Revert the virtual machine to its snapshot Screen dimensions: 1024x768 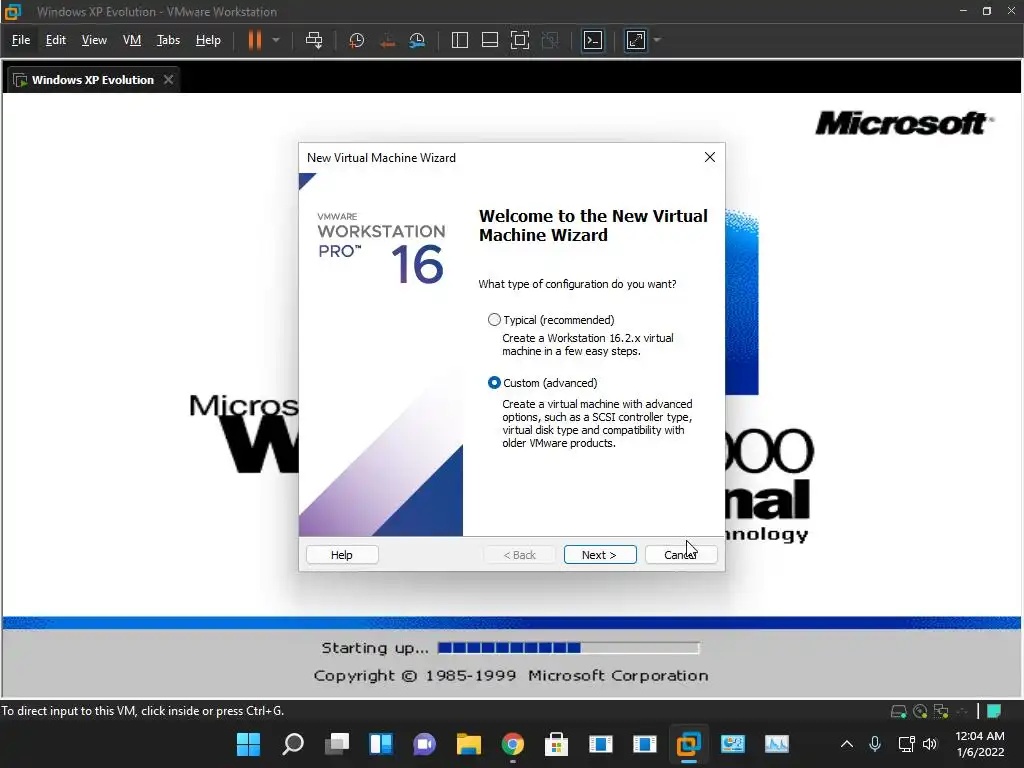point(387,40)
